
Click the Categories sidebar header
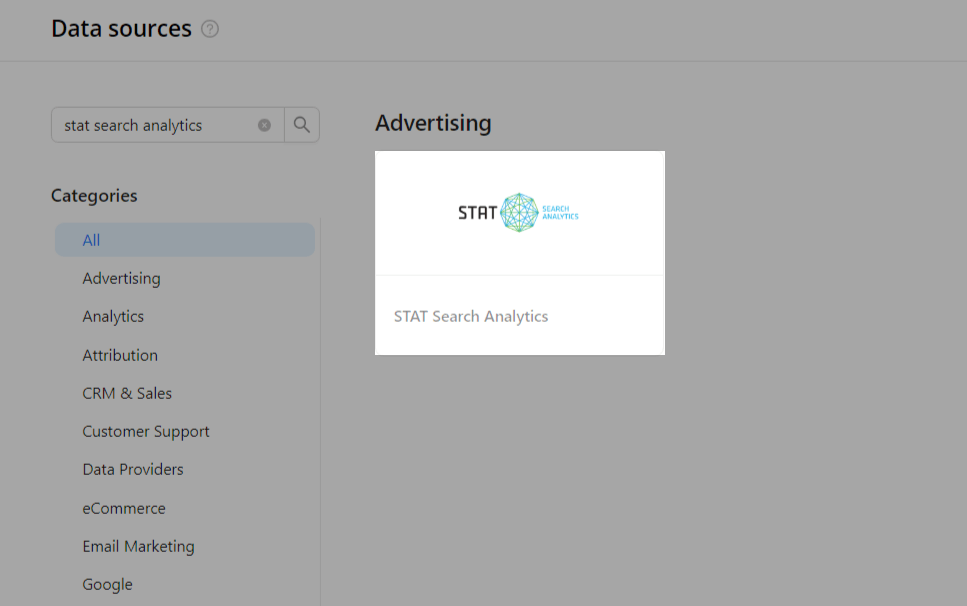(94, 195)
